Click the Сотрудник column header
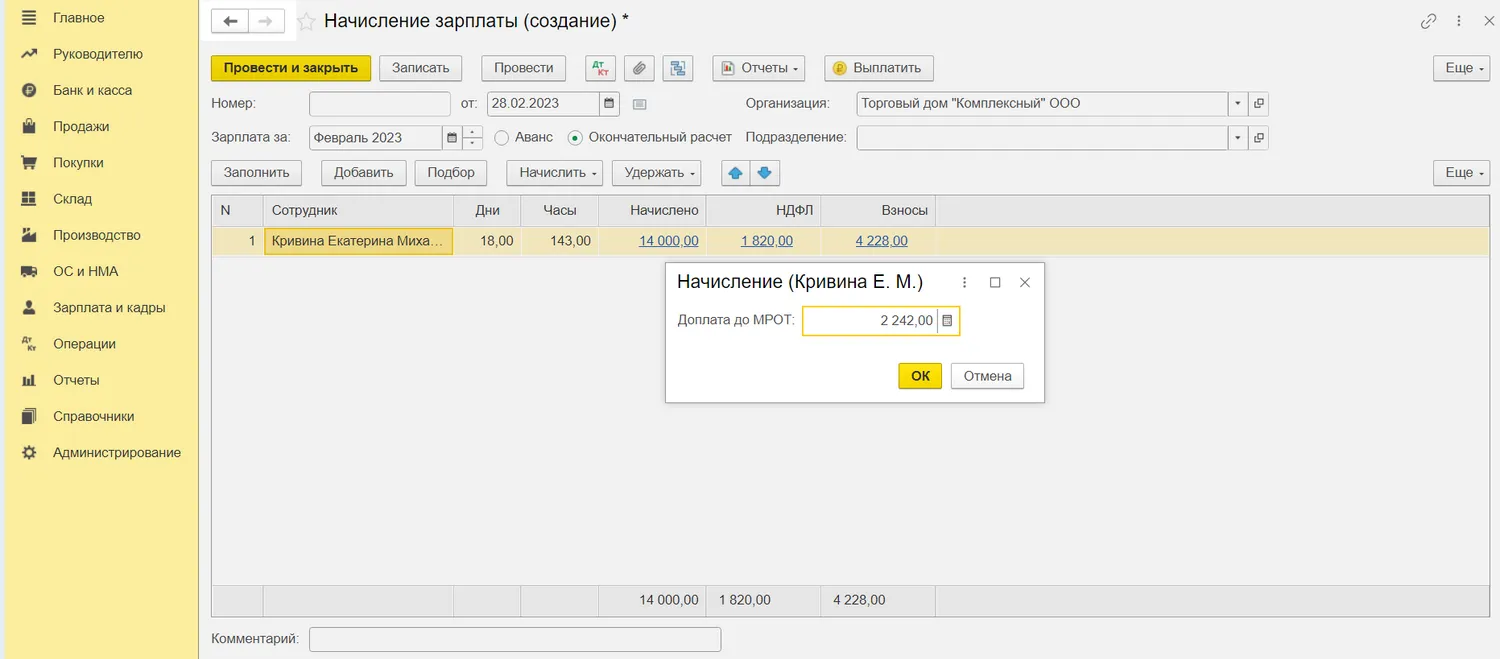Screen dimensions: 1500x659 point(358,210)
